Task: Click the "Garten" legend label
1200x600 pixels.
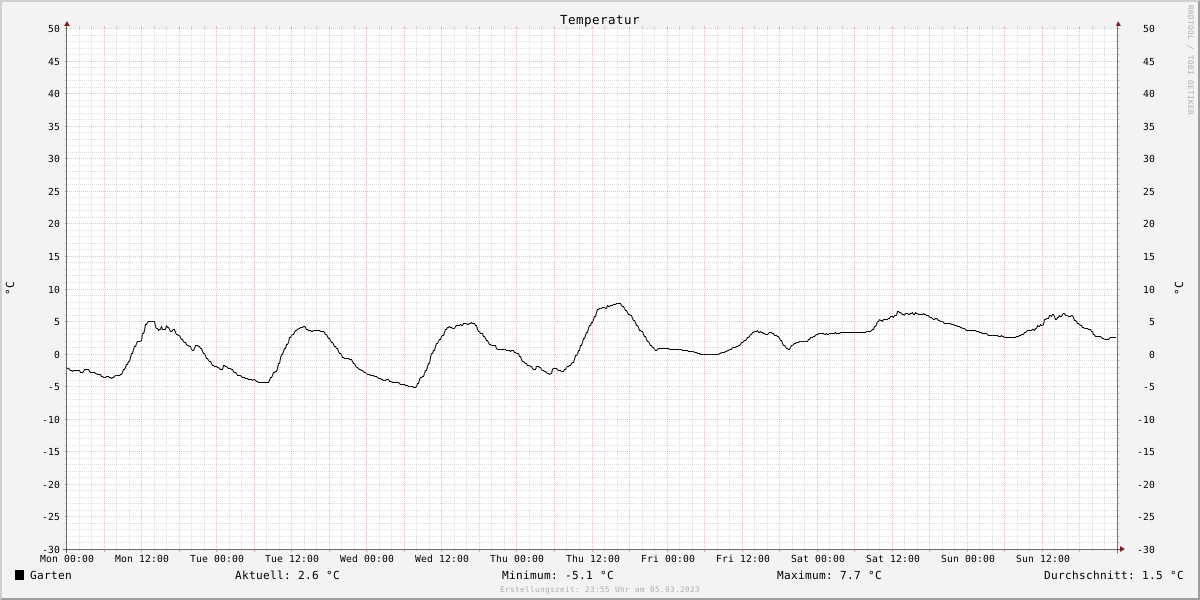Action: pos(51,575)
